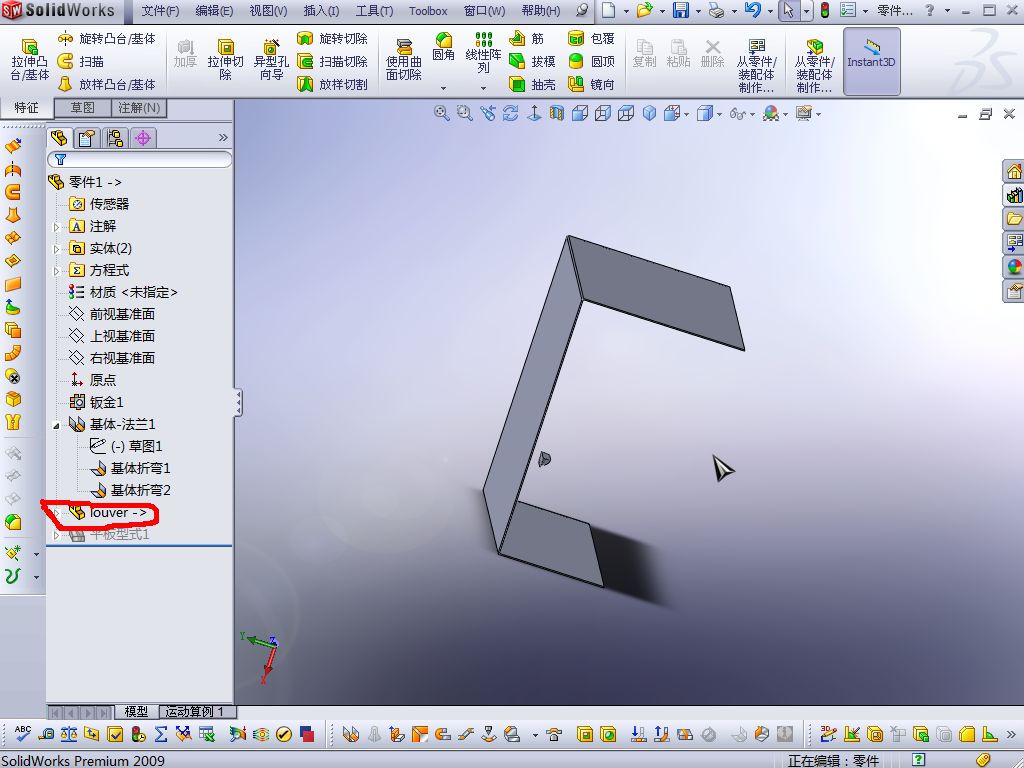This screenshot has width=1024, height=768.
Task: Choose the Revolved Boss/Base (旋转凸台/基体) tool
Action: coord(107,39)
